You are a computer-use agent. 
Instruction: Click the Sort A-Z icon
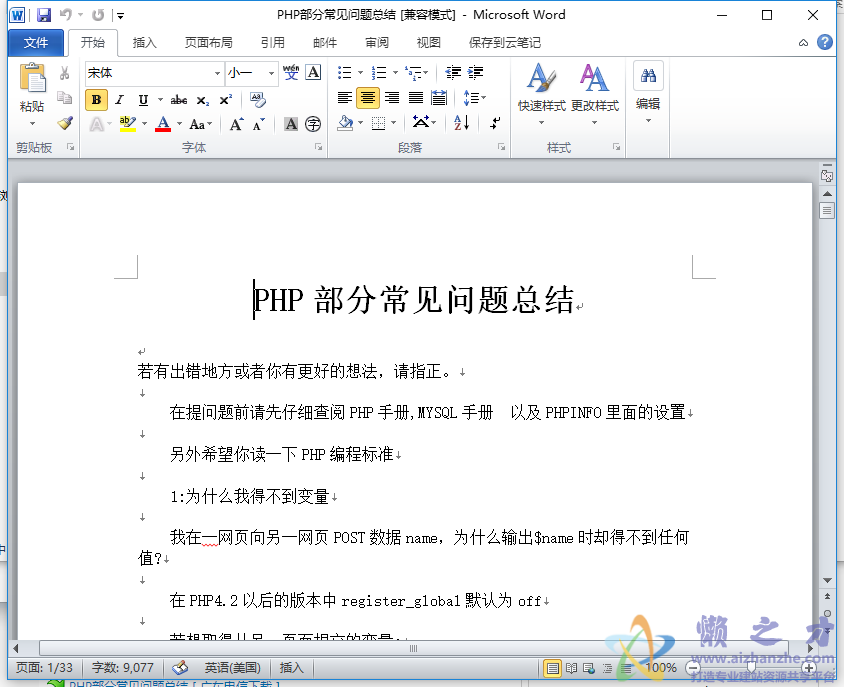tap(462, 123)
